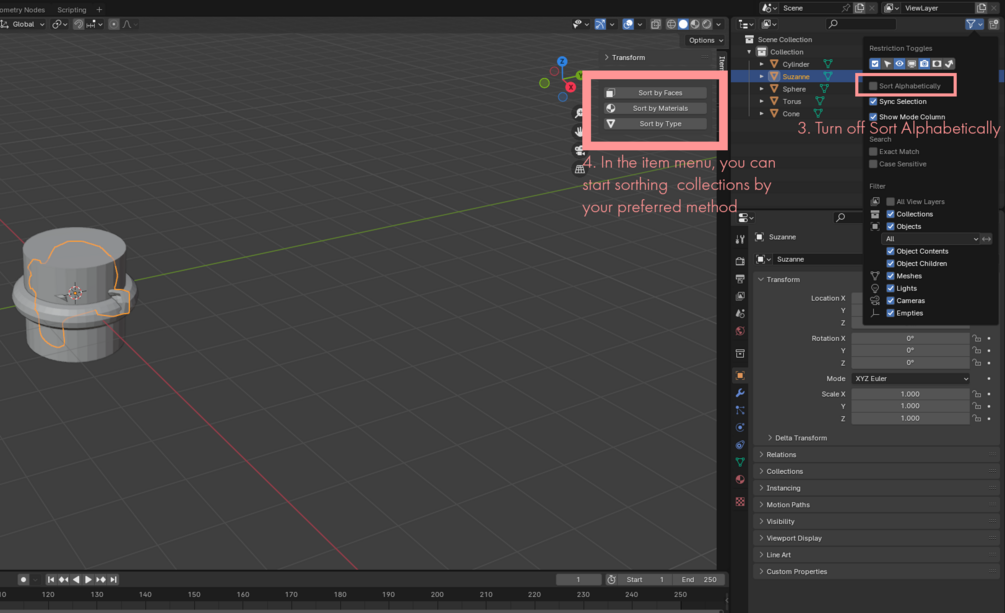Switch to material preview shading icon
Image resolution: width=1005 pixels, height=613 pixels.
pos(695,24)
